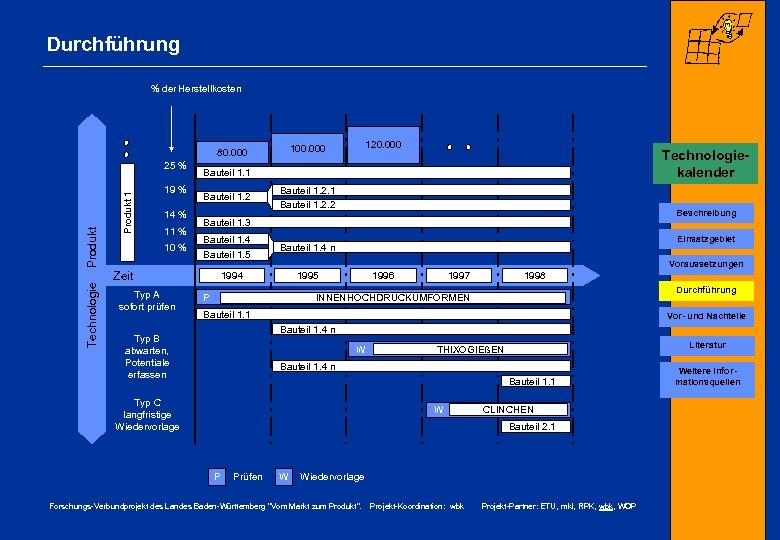This screenshot has width=780, height=540.
Task: Select the 1996 year marker
Action: [383, 275]
